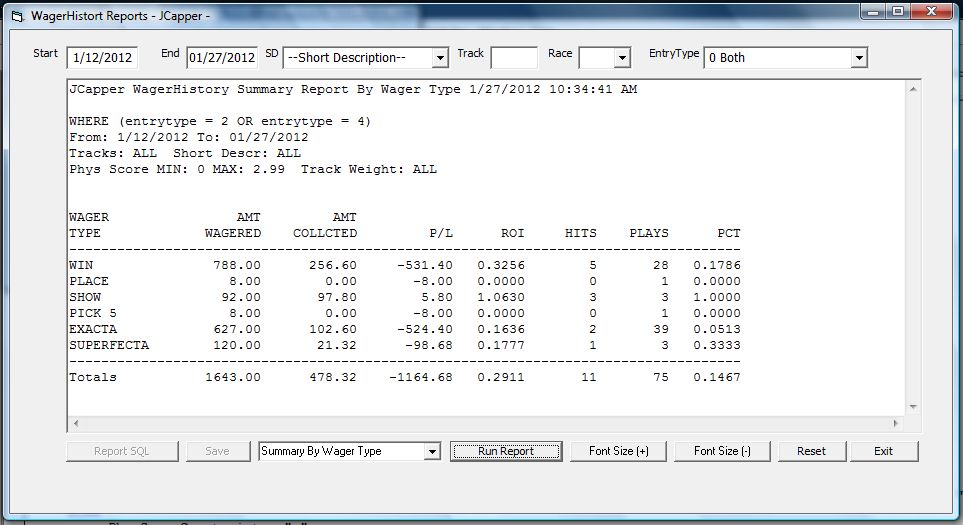The width and height of the screenshot is (963, 525).
Task: Click the SUPERFECTA row label
Action: [x=109, y=345]
